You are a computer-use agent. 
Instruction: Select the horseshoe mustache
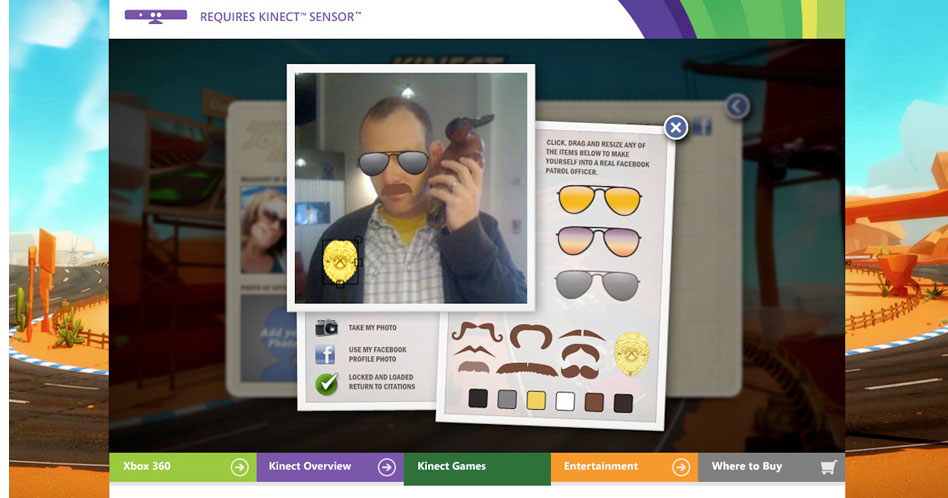tap(531, 336)
